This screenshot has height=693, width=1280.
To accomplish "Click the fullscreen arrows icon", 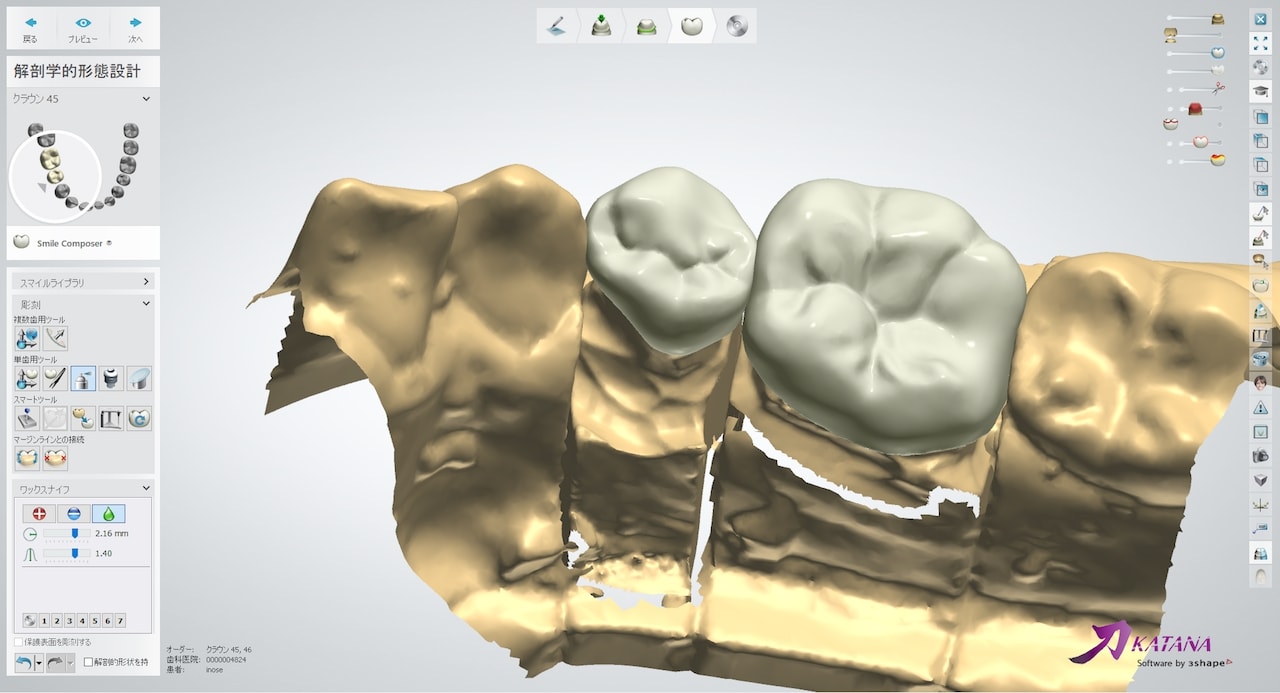I will [1260, 43].
